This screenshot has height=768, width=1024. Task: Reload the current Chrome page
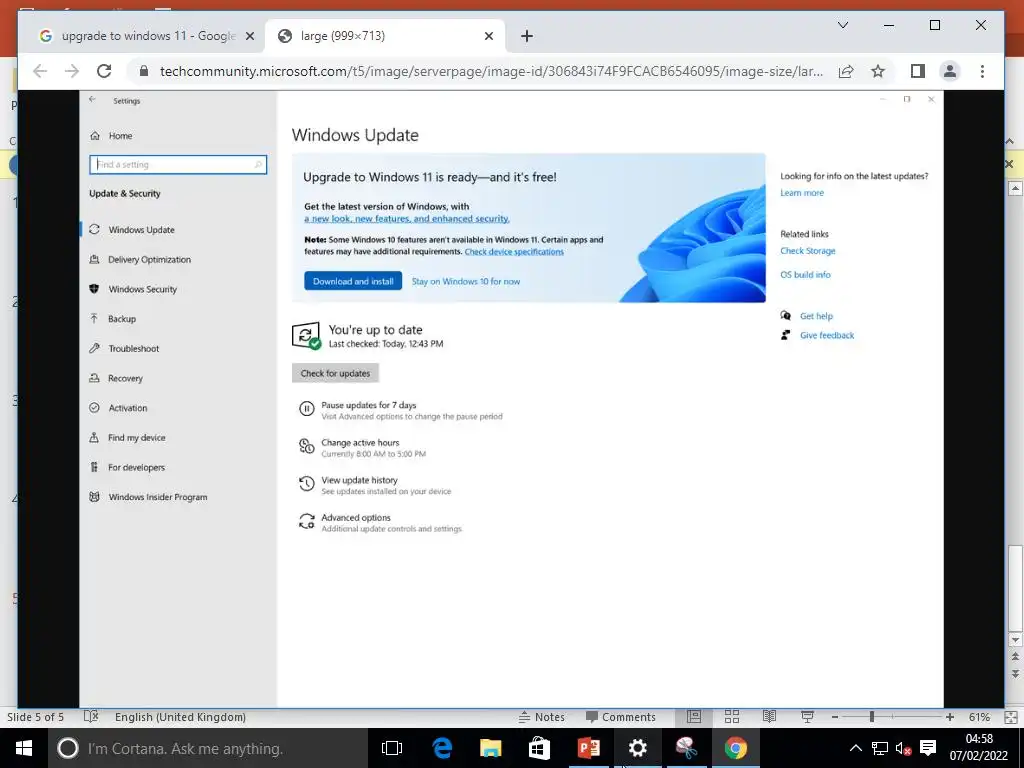104,71
